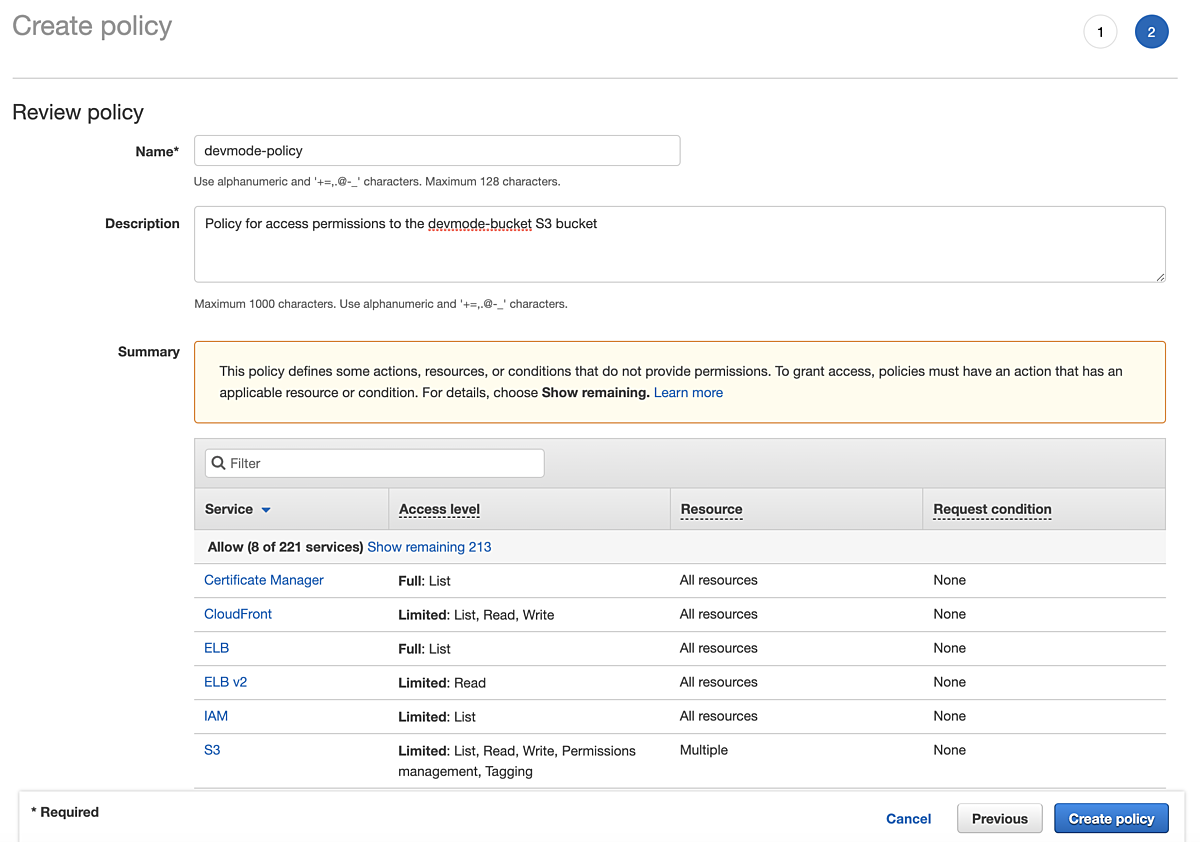The height and width of the screenshot is (842, 1200).
Task: Click the Create policy button
Action: coord(1111,818)
